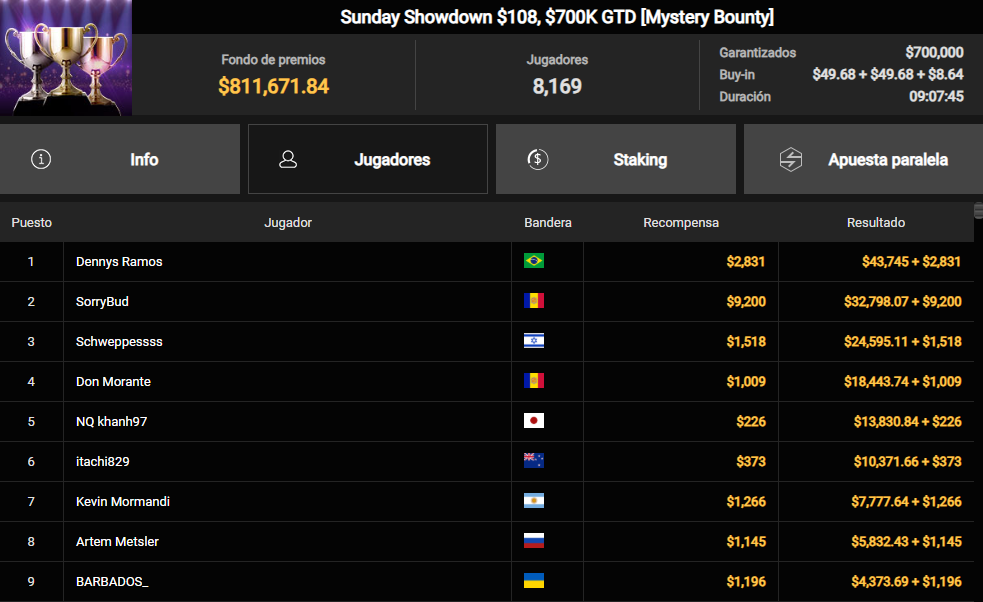
Task: Click the Argentina flag for Kevin Mormandi
Action: pos(534,500)
